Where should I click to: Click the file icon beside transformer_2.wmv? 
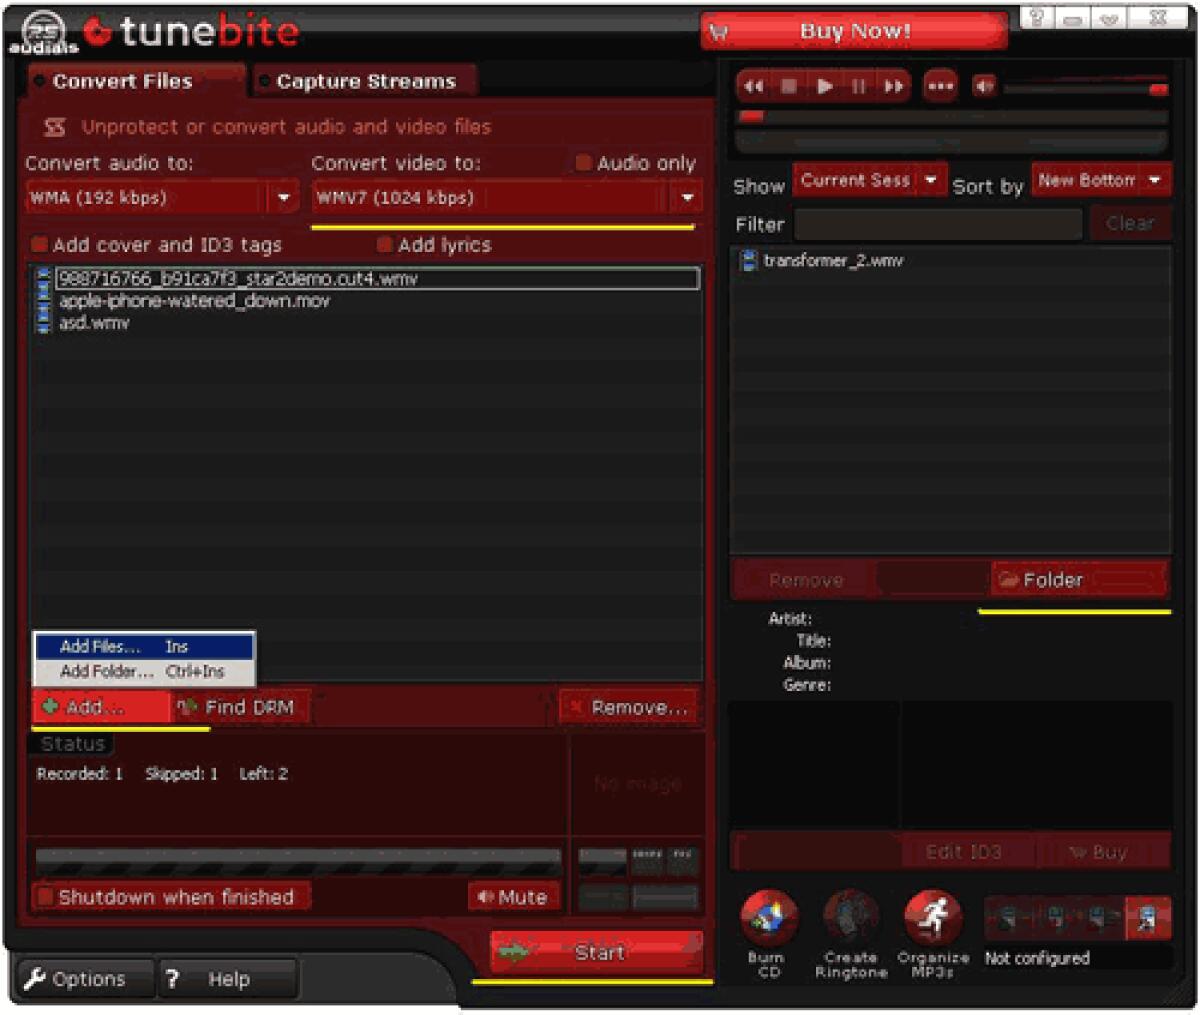[747, 261]
